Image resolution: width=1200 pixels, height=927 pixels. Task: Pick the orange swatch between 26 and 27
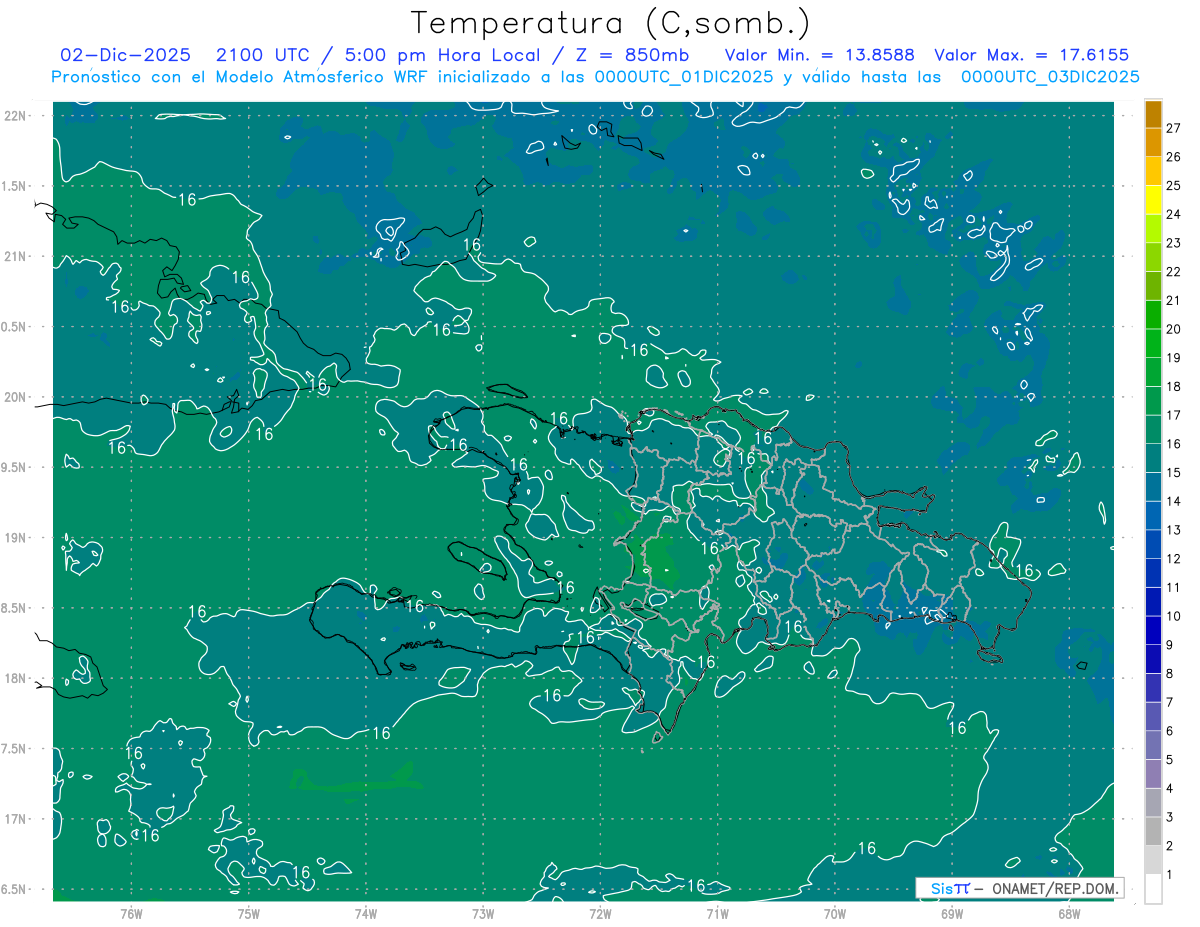tap(1153, 143)
